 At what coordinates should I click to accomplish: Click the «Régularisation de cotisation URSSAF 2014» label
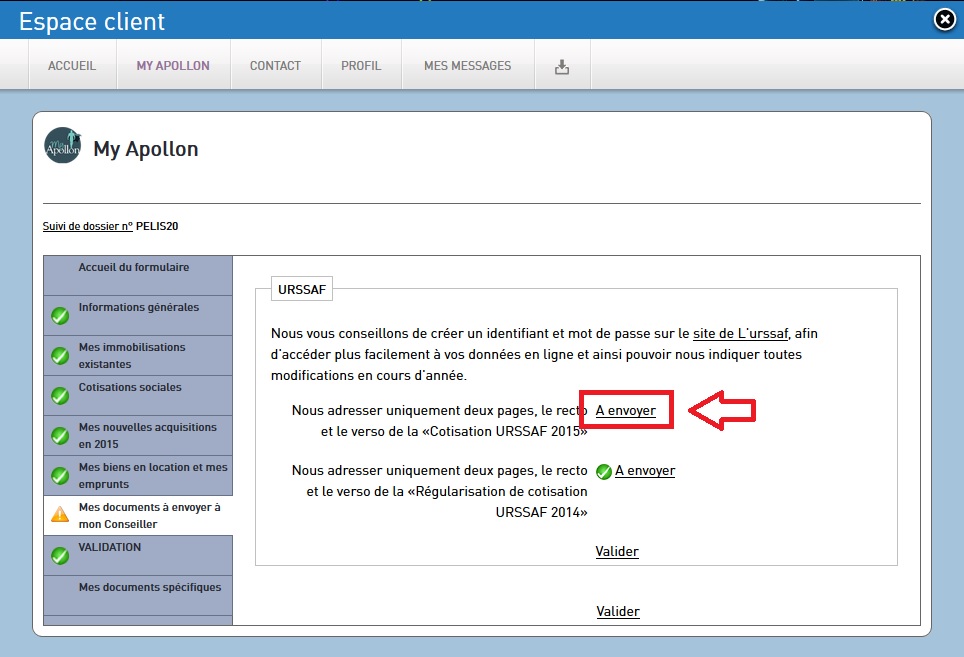point(440,492)
